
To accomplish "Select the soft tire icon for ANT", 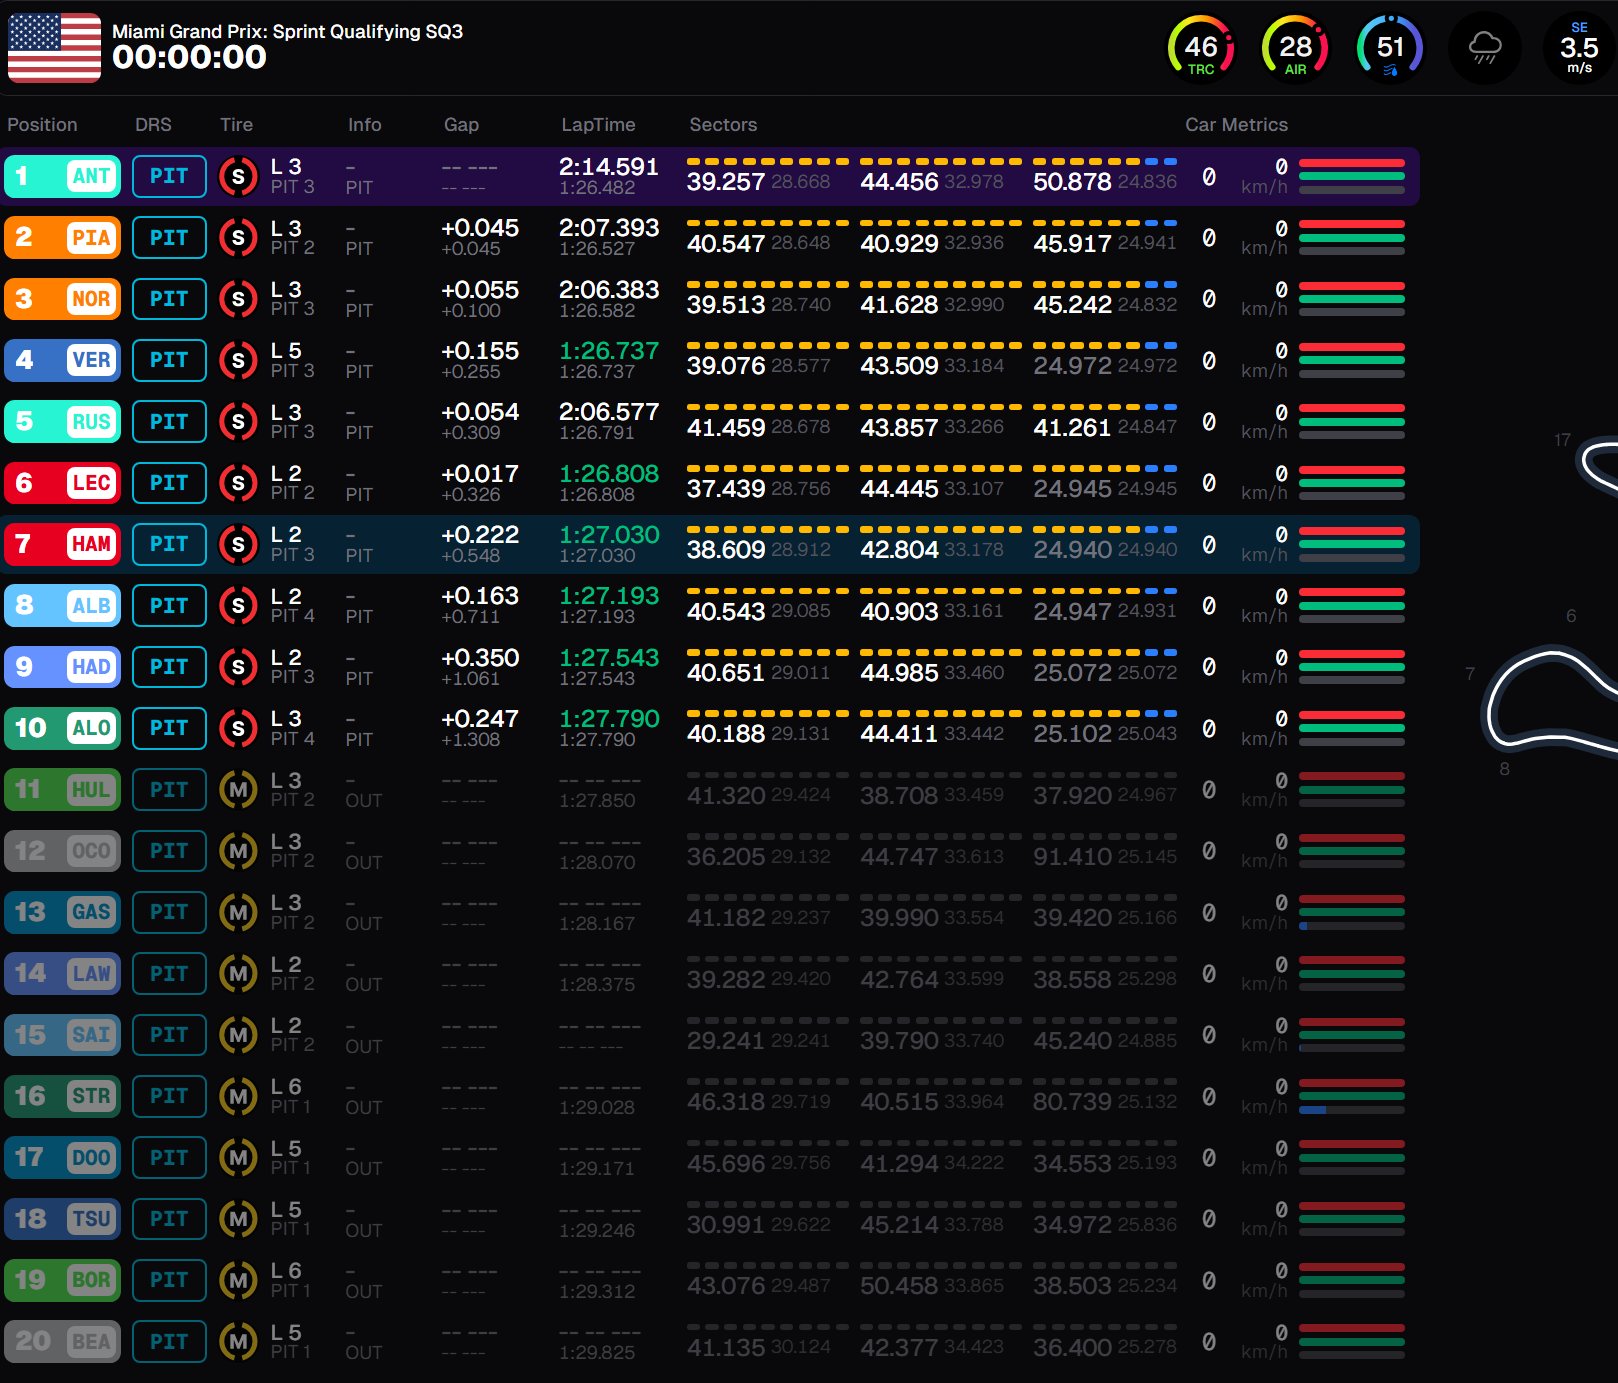I will pos(238,176).
